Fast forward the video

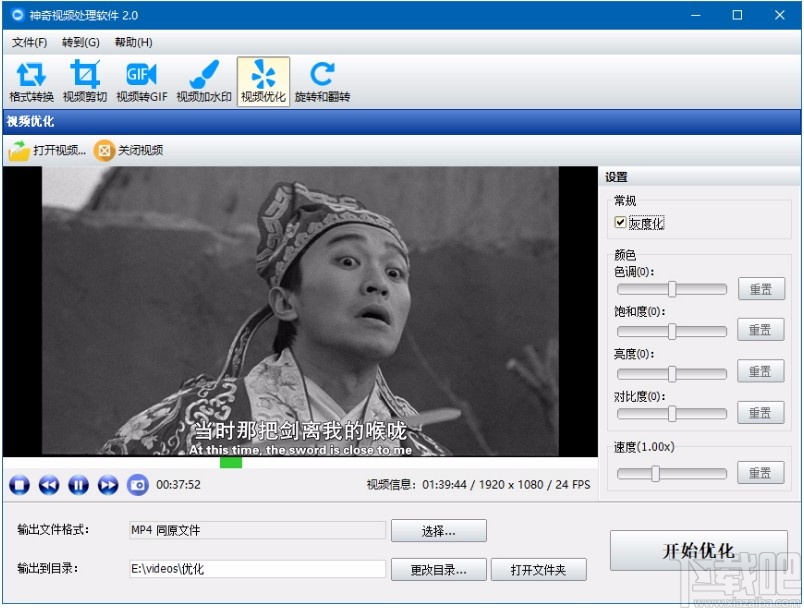tap(108, 484)
